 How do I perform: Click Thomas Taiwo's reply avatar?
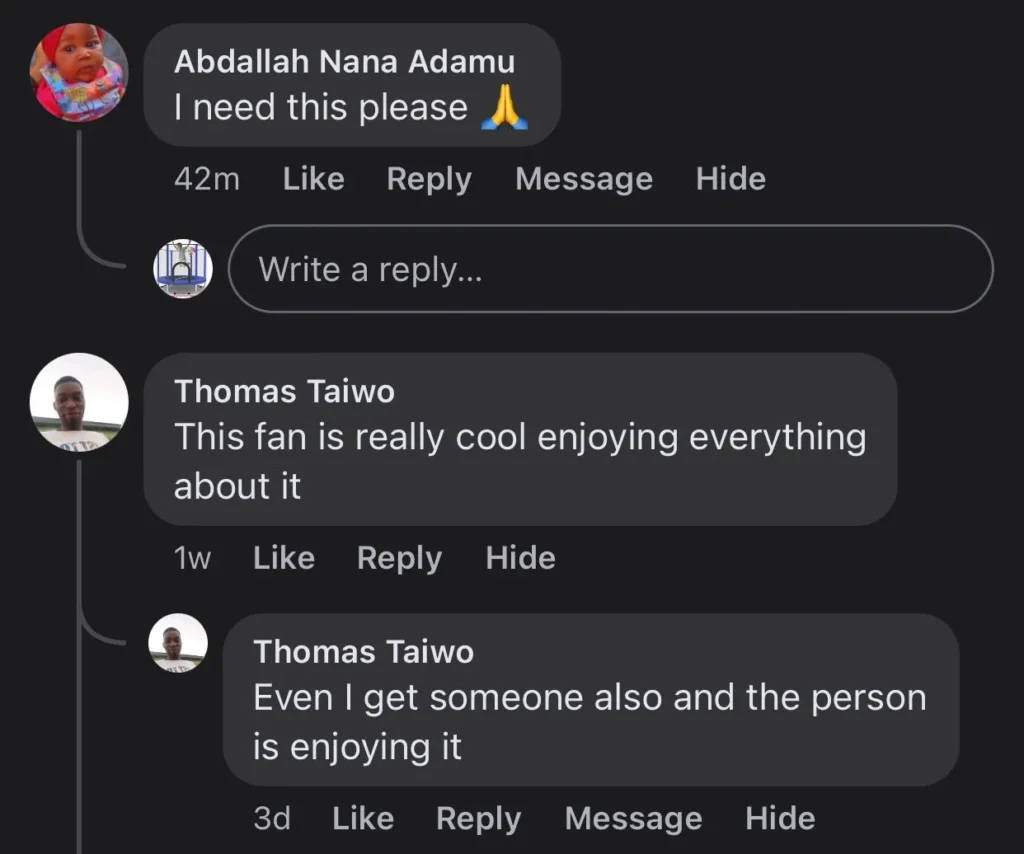coord(178,643)
